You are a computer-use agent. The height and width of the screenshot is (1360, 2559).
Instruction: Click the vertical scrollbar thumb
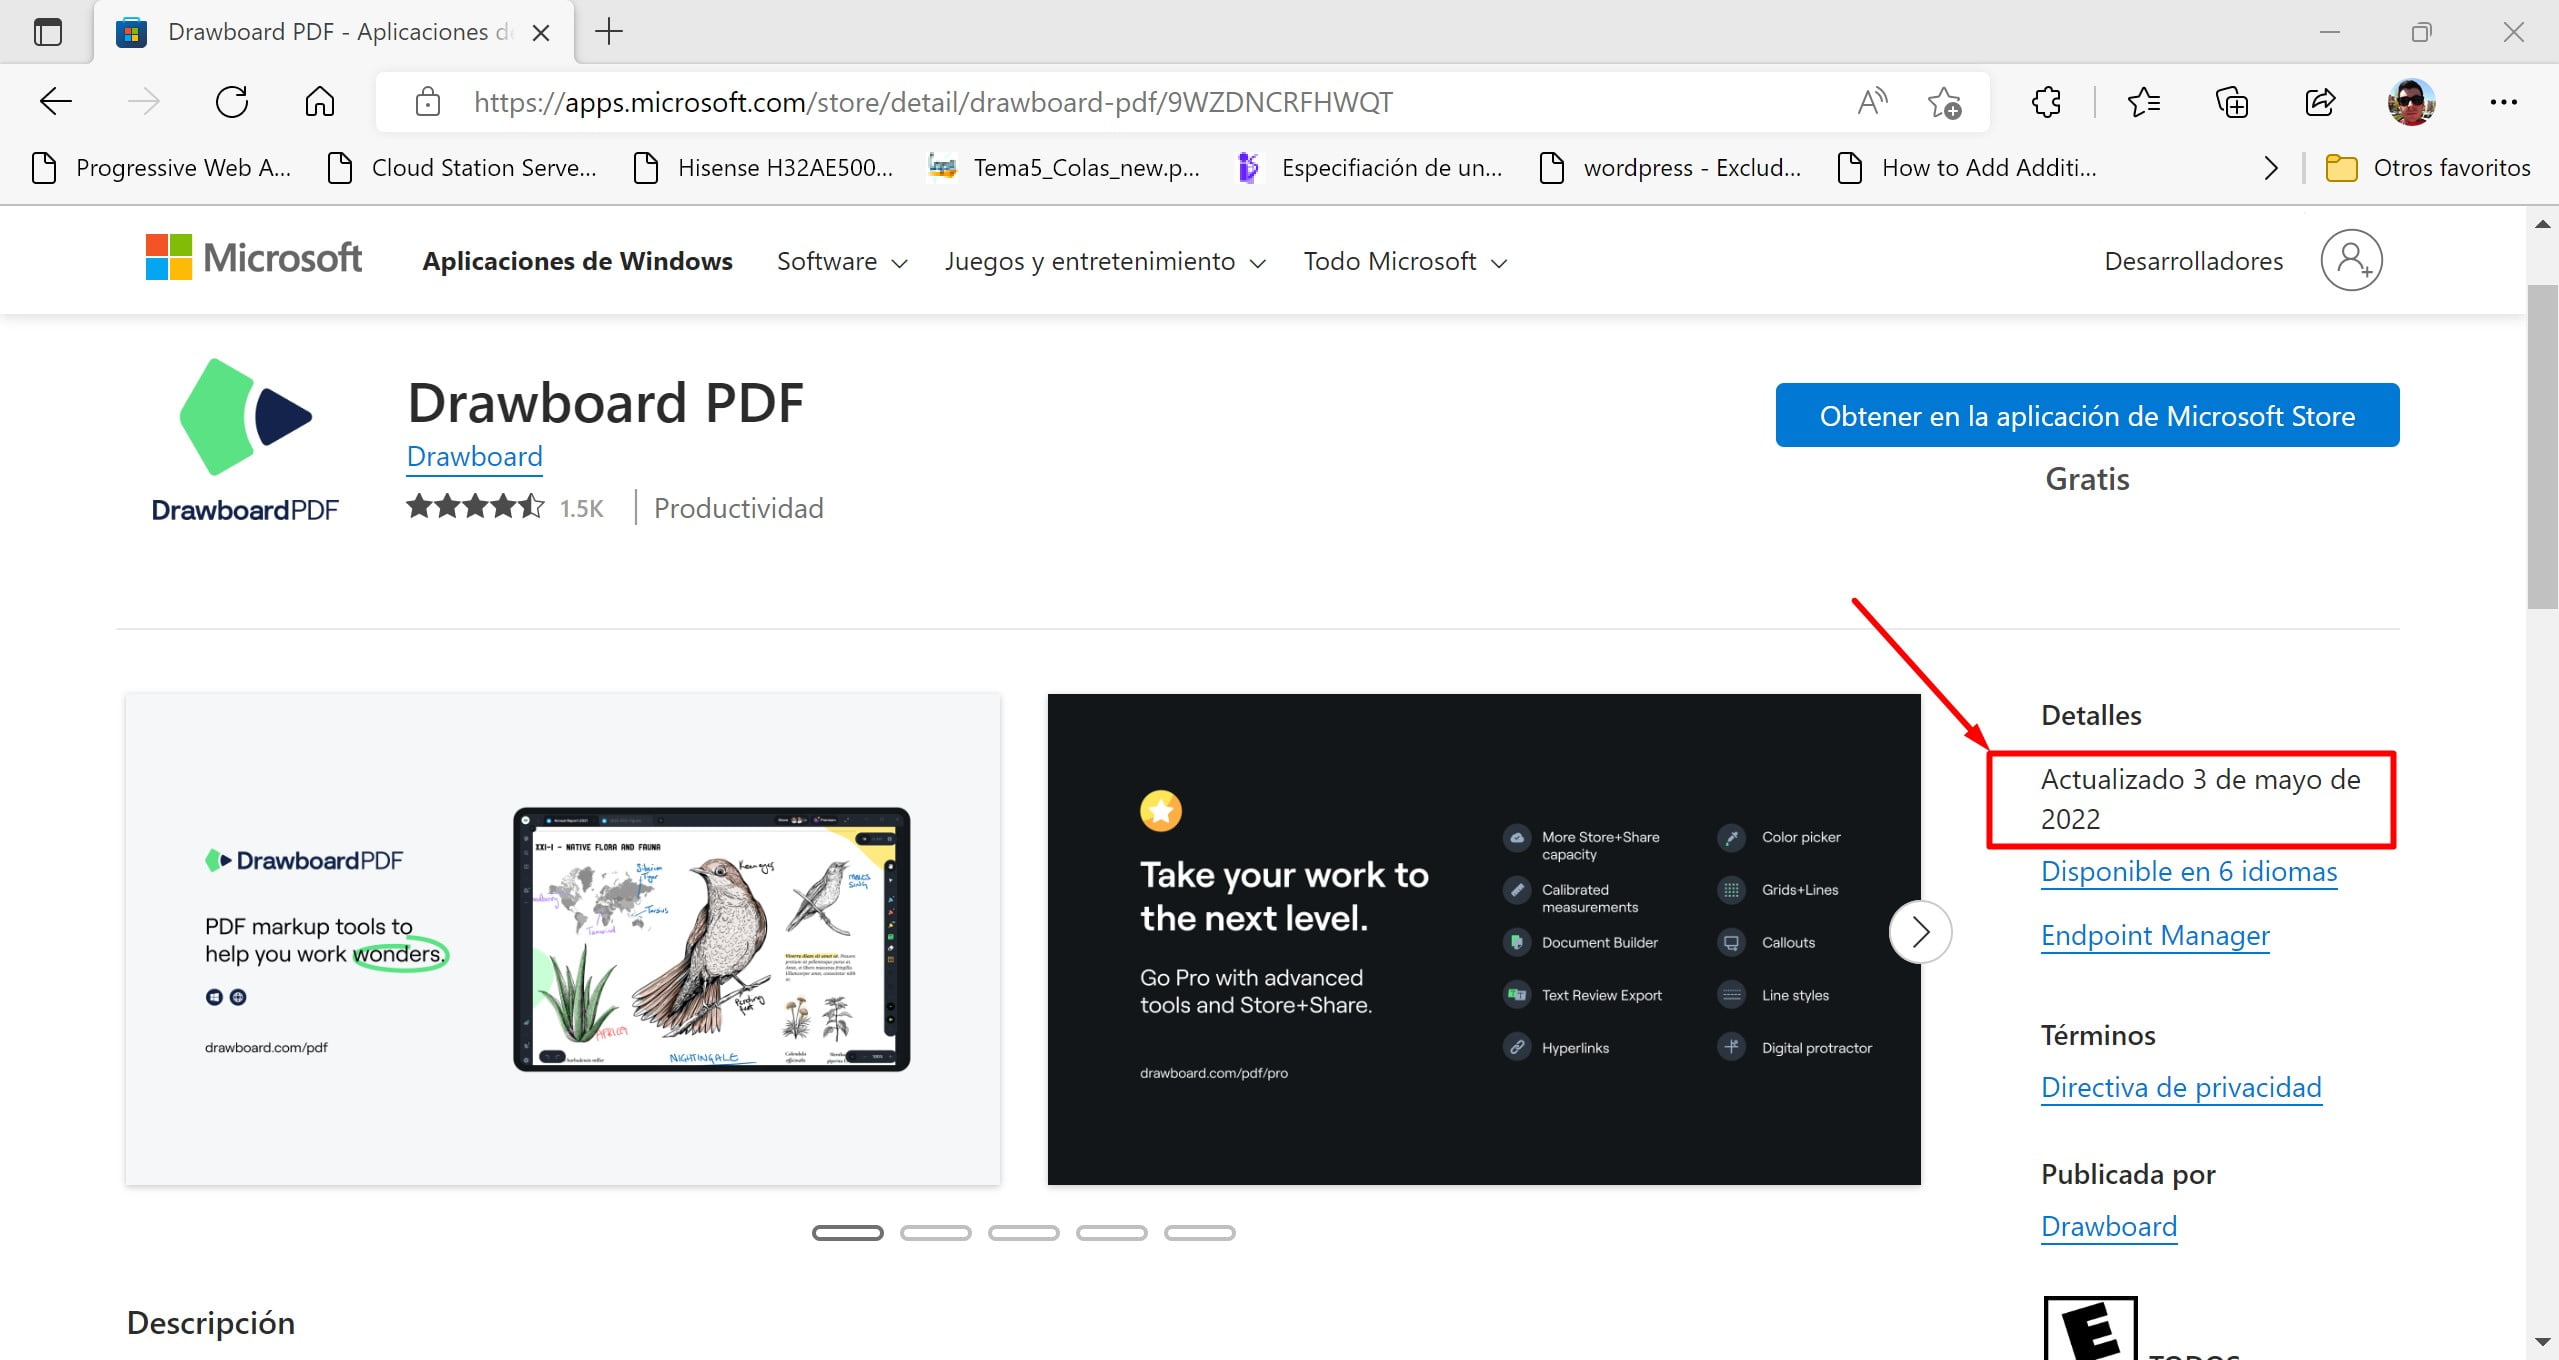point(2542,446)
